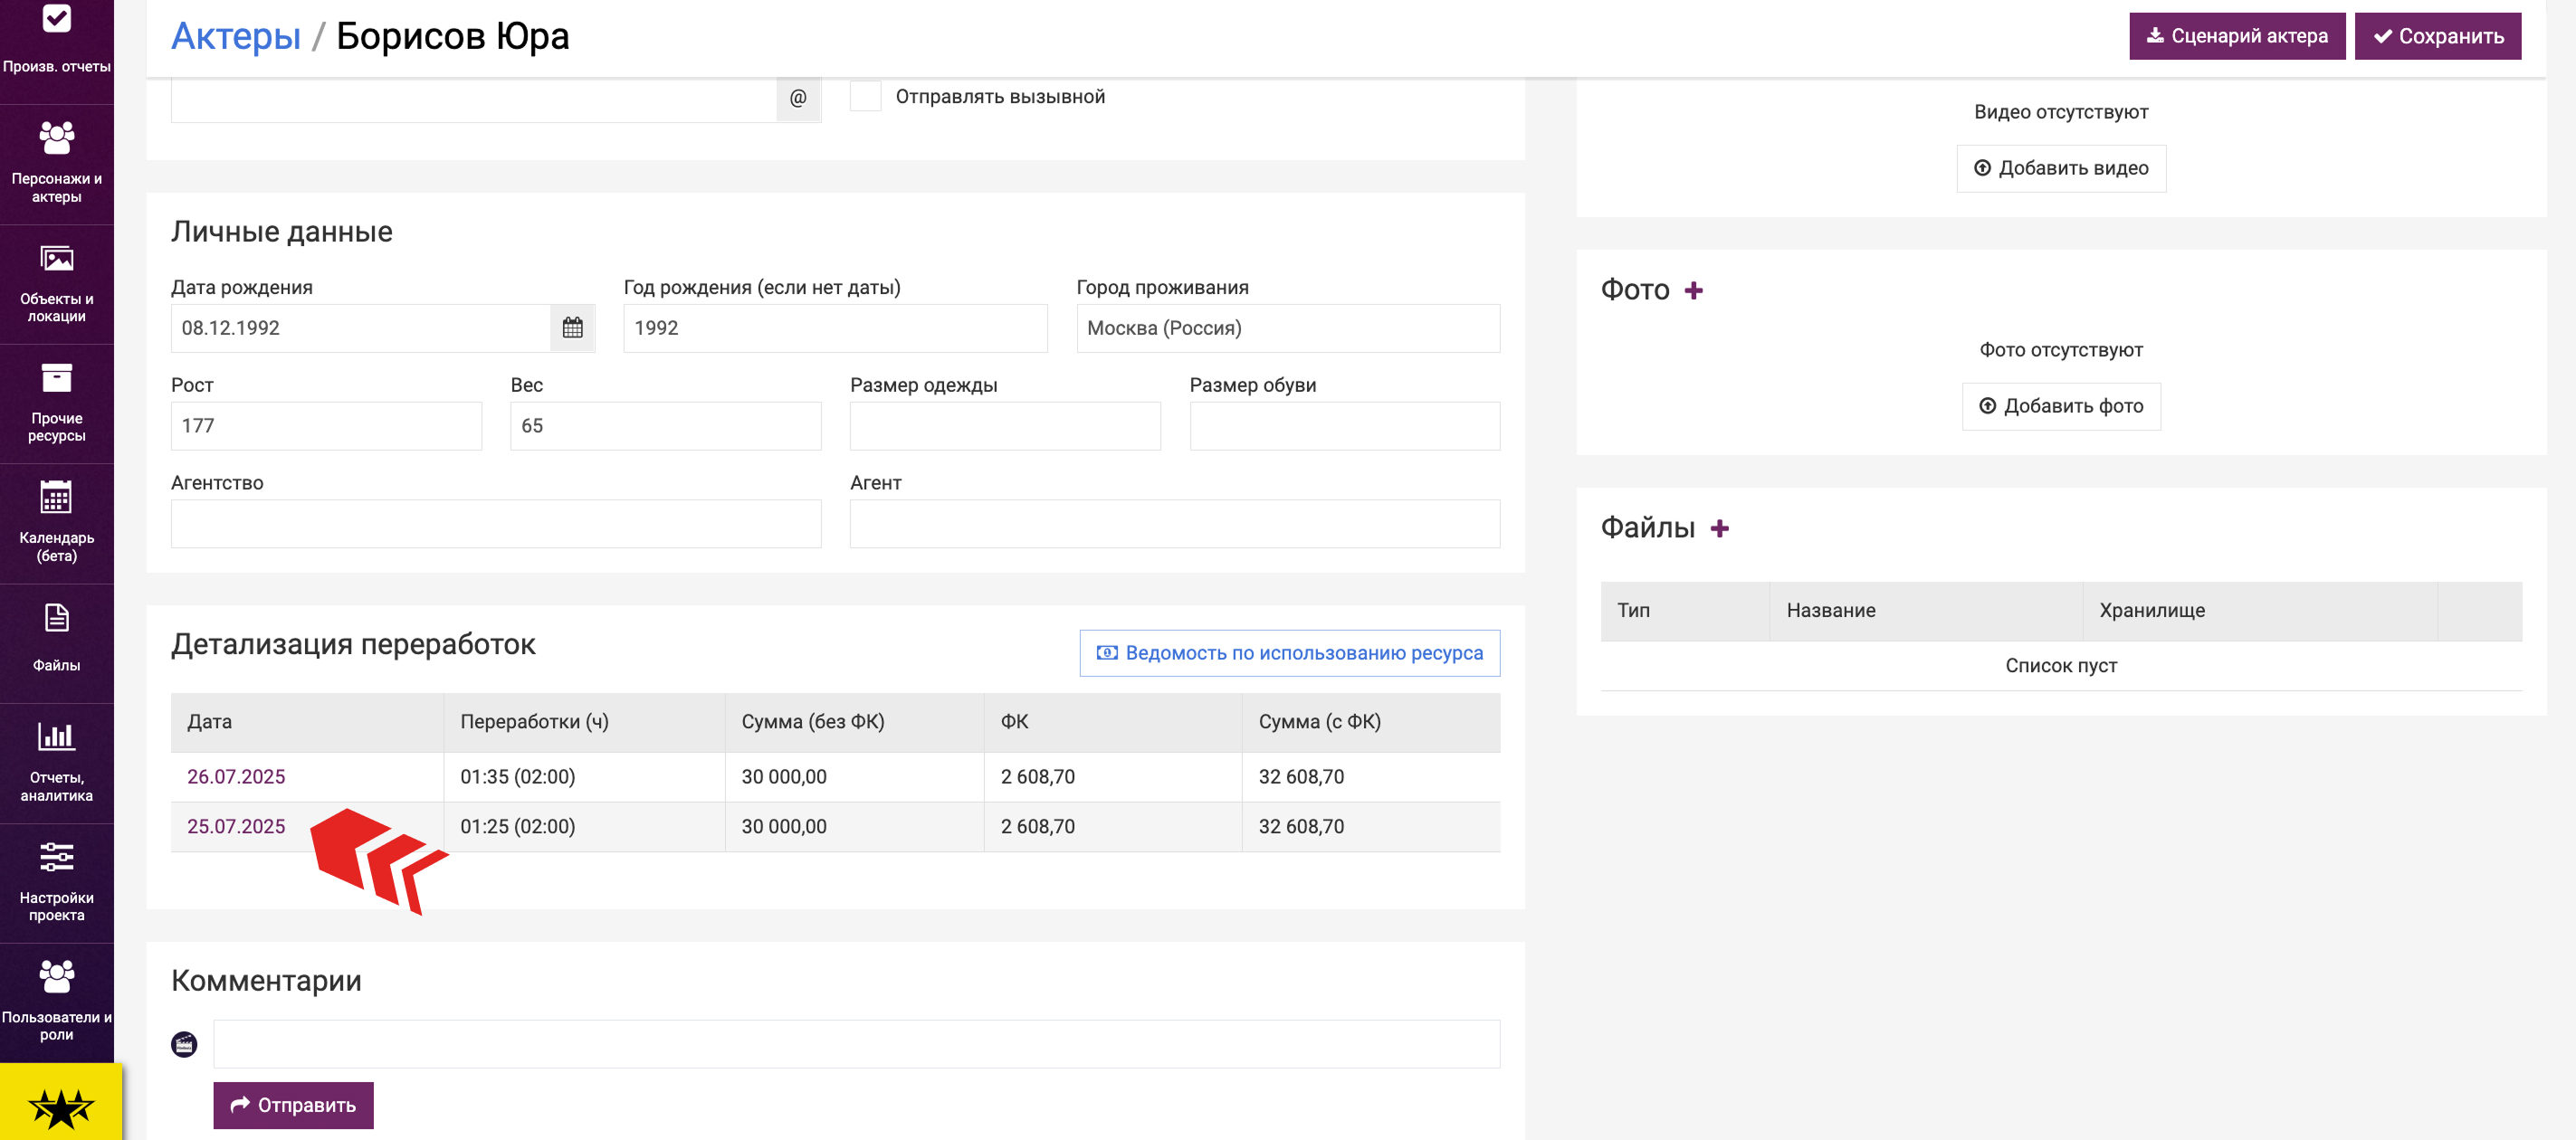The image size is (2576, 1140).
Task: Go to Актеры breadcrumb link
Action: [x=236, y=36]
